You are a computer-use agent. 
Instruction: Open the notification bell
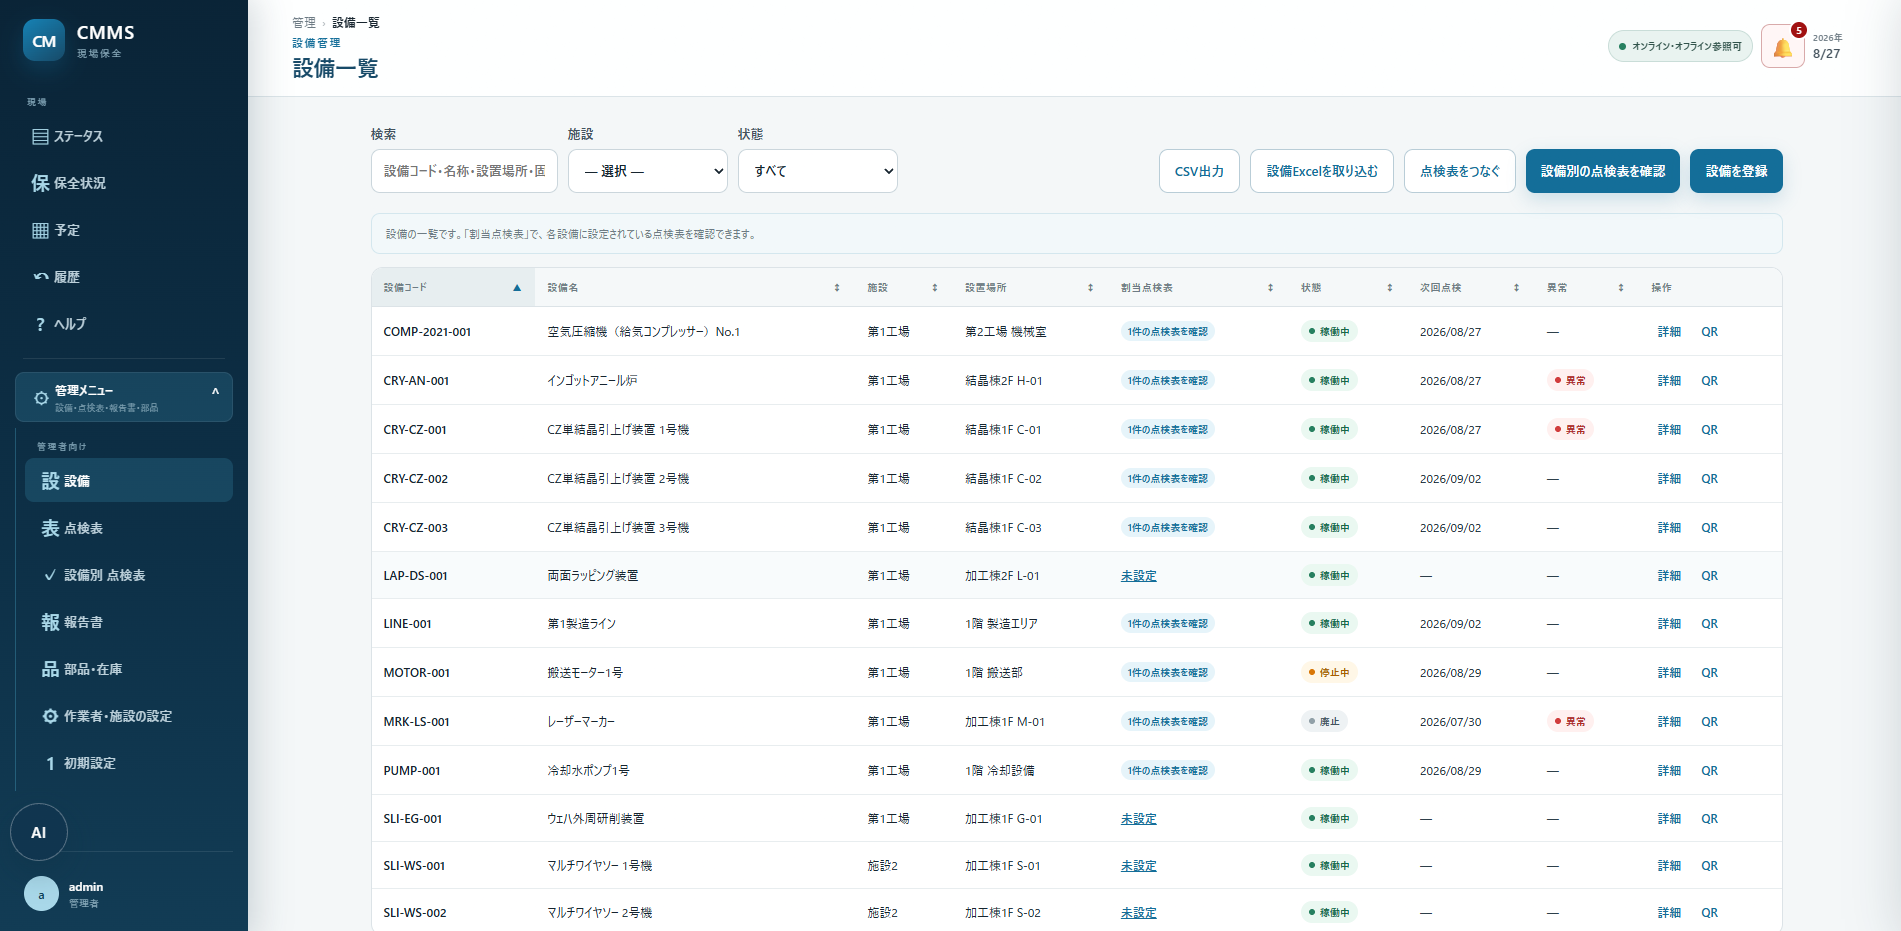click(x=1782, y=47)
